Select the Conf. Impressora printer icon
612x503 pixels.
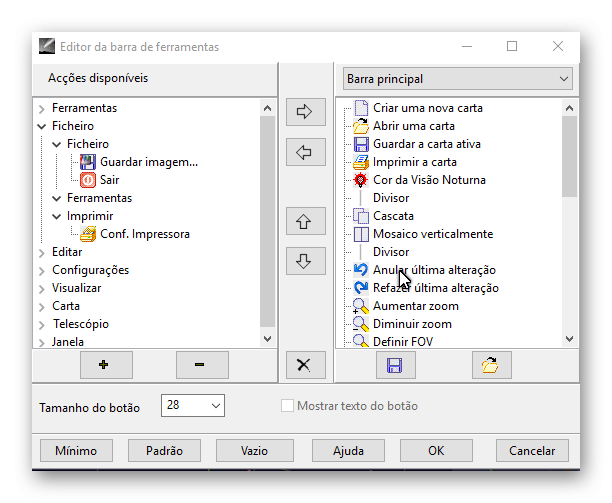coord(88,234)
